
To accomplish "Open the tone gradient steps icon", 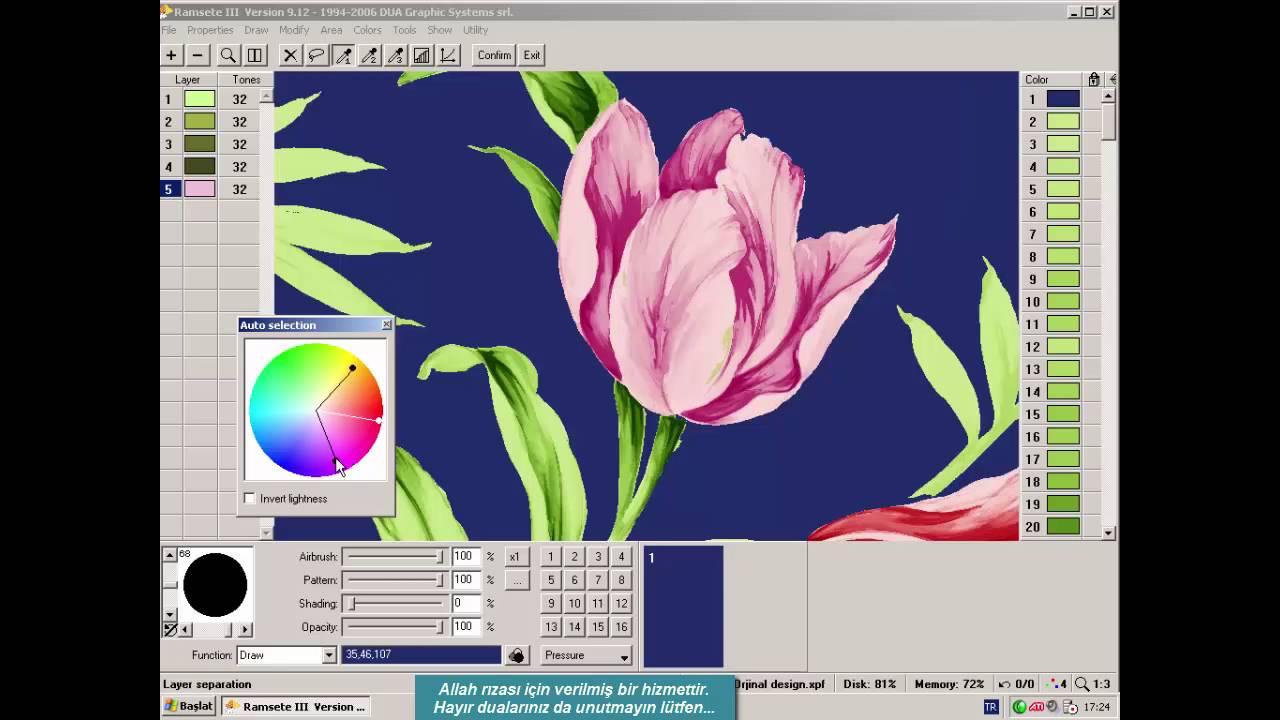I will (422, 56).
